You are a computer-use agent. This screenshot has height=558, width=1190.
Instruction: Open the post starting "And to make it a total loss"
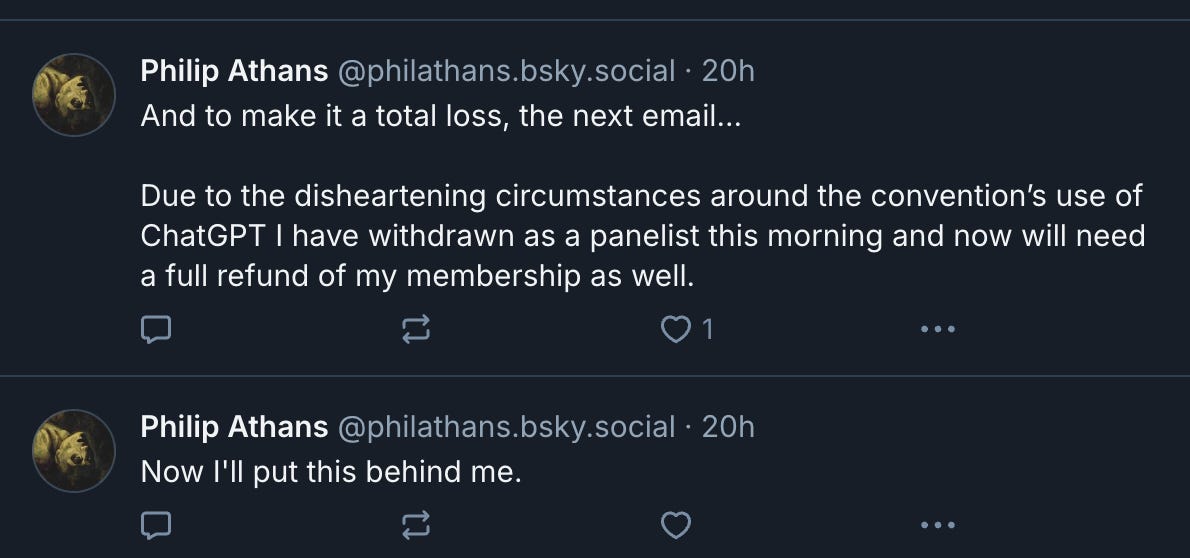[443, 116]
